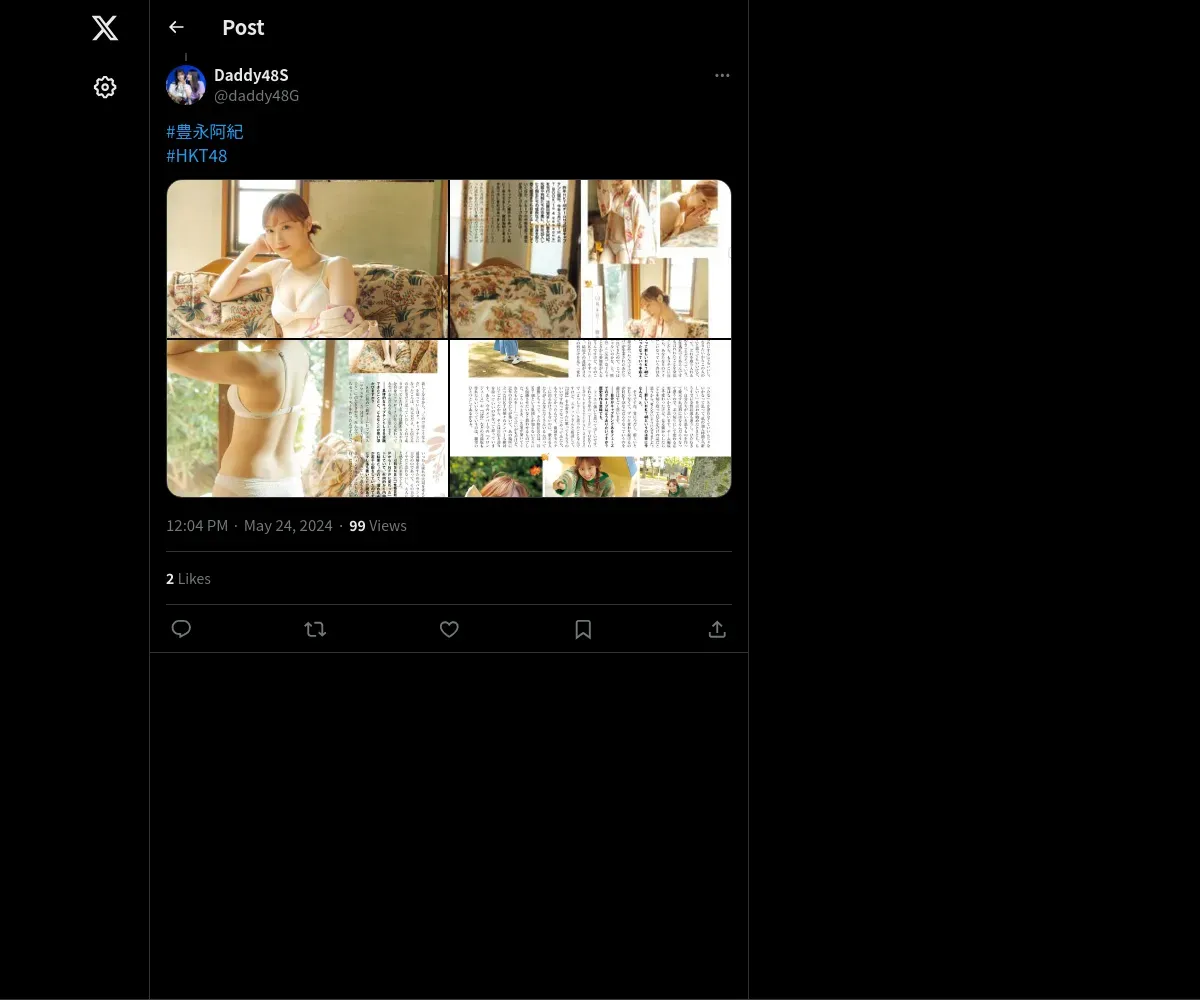Open top-left photo of woman on sofa
Viewport: 1200px width, 1000px height.
click(x=307, y=259)
